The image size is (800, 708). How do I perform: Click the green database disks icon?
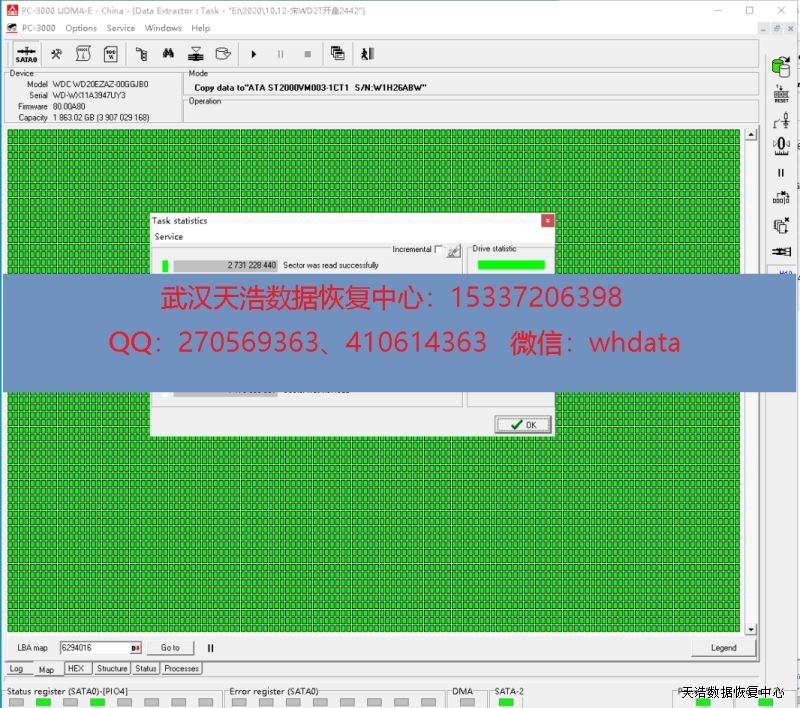pos(781,66)
